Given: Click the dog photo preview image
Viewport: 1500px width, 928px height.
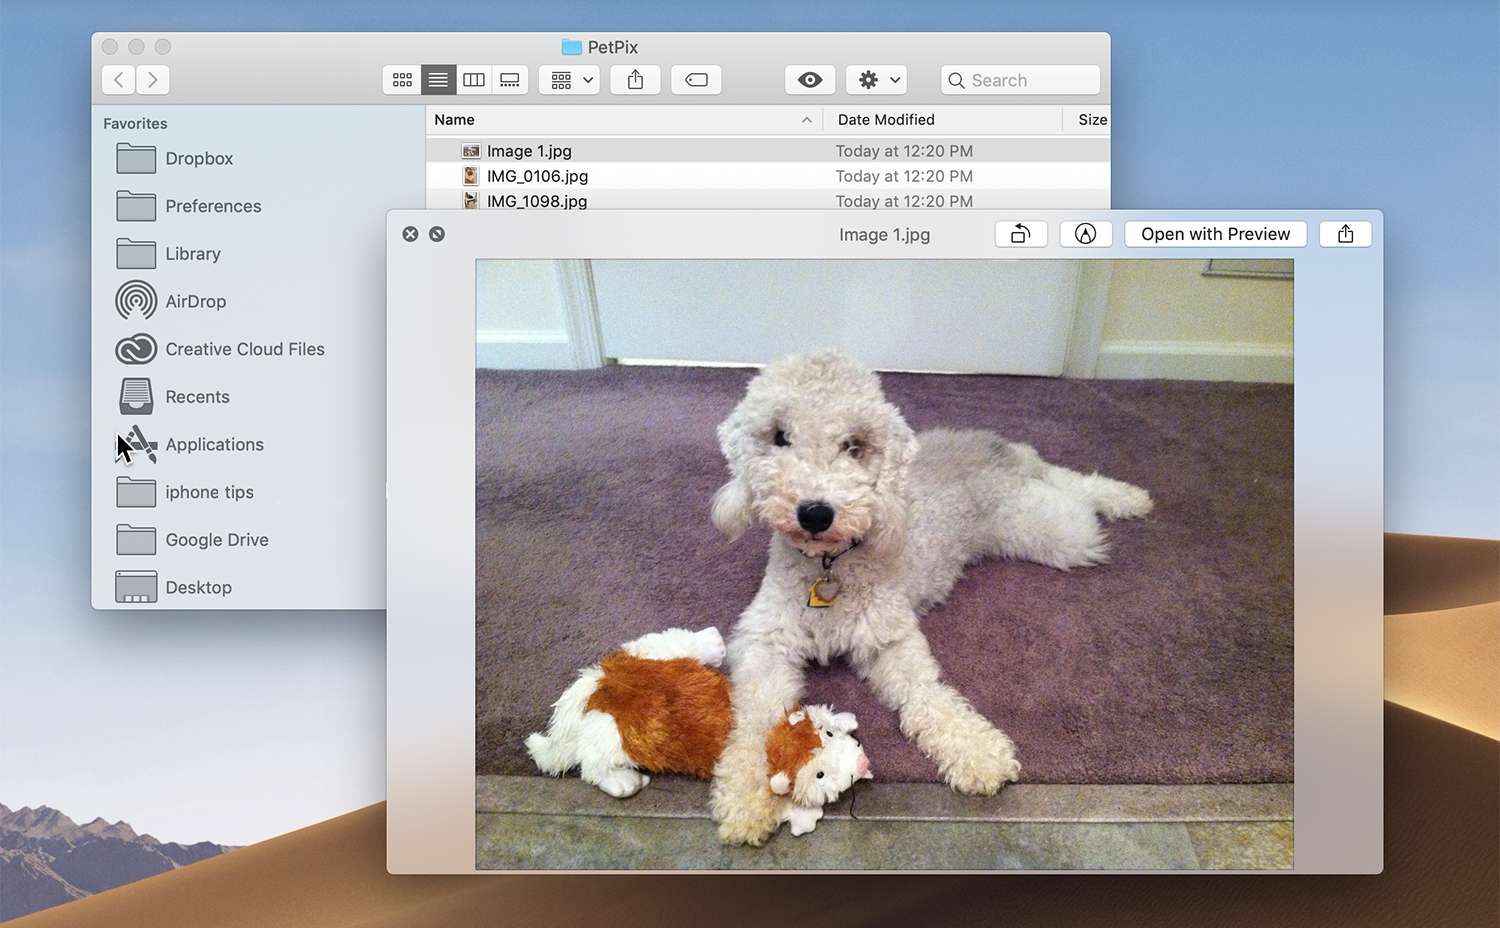Looking at the screenshot, I should [x=884, y=564].
